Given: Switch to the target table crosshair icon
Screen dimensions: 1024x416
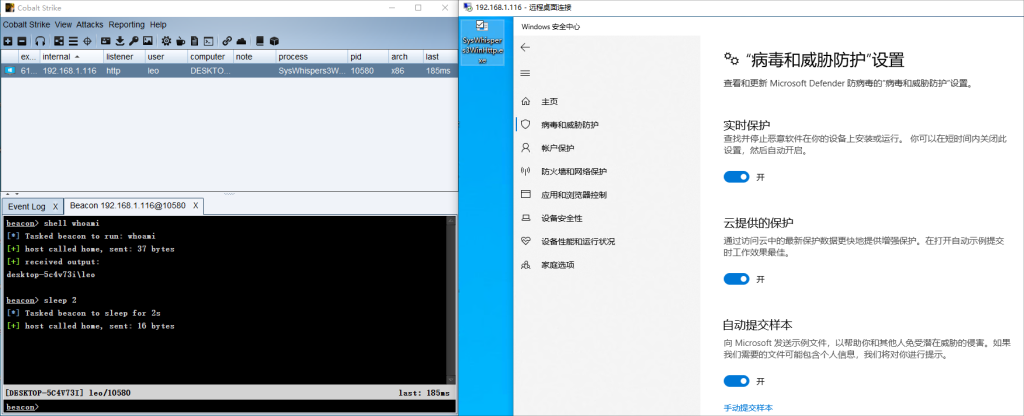Looking at the screenshot, I should click(88, 41).
